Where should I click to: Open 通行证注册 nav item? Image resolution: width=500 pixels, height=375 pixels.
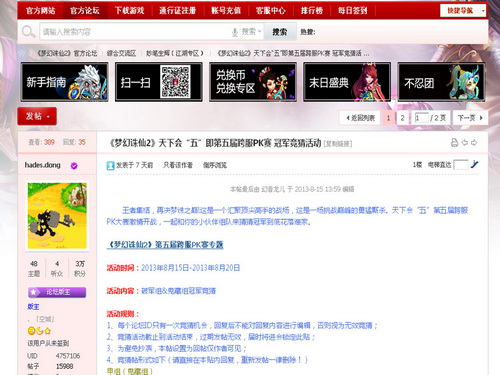pyautogui.click(x=177, y=11)
